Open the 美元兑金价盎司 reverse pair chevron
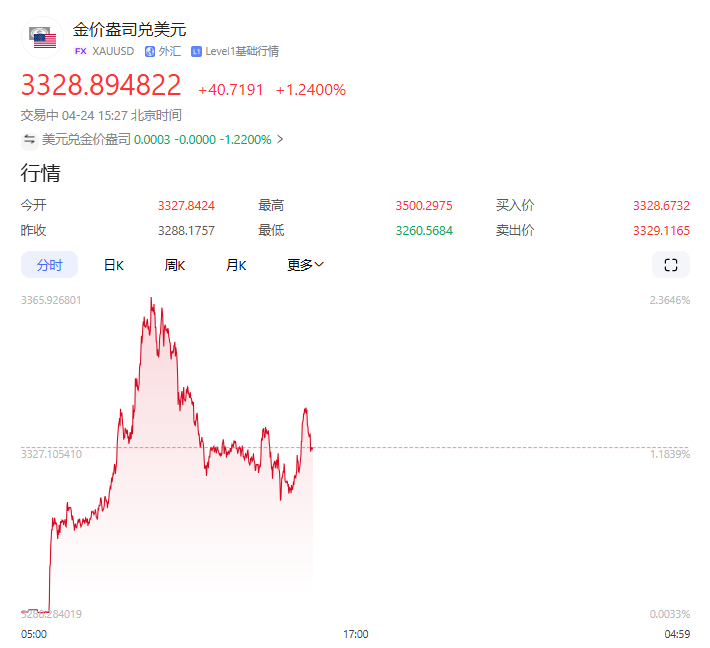This screenshot has height=648, width=710. tap(280, 139)
